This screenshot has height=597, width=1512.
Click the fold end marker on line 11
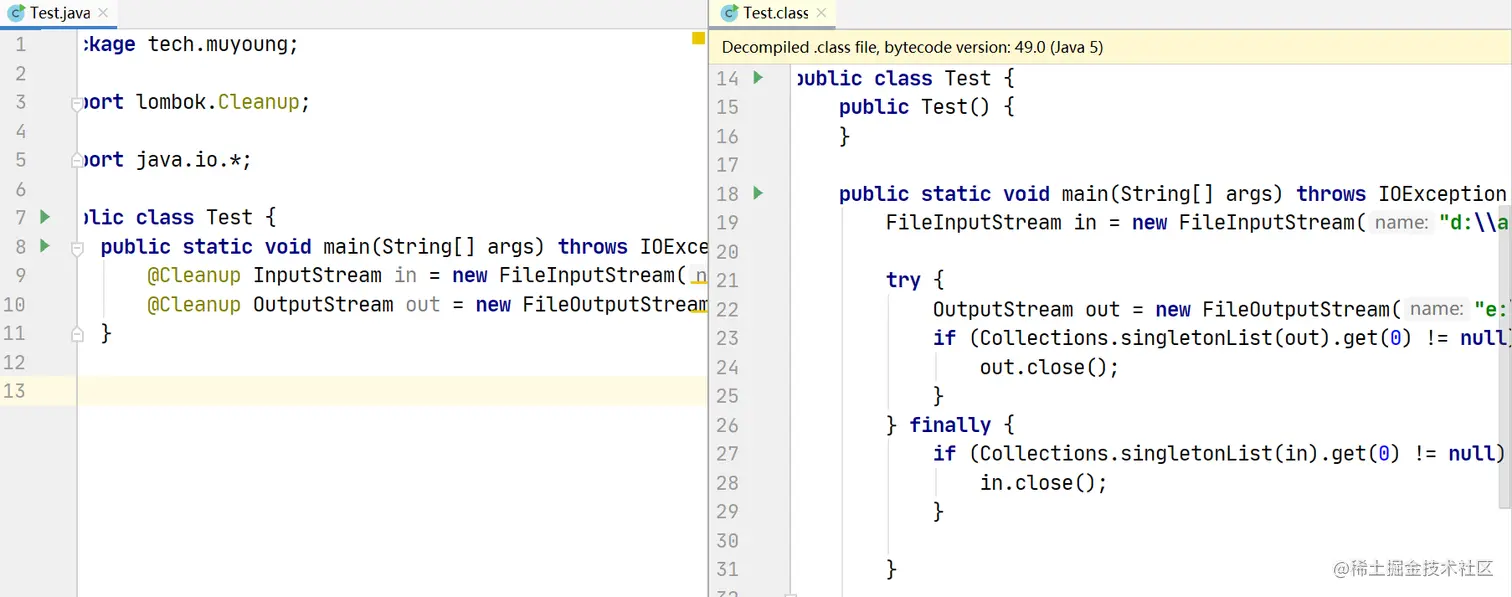77,334
